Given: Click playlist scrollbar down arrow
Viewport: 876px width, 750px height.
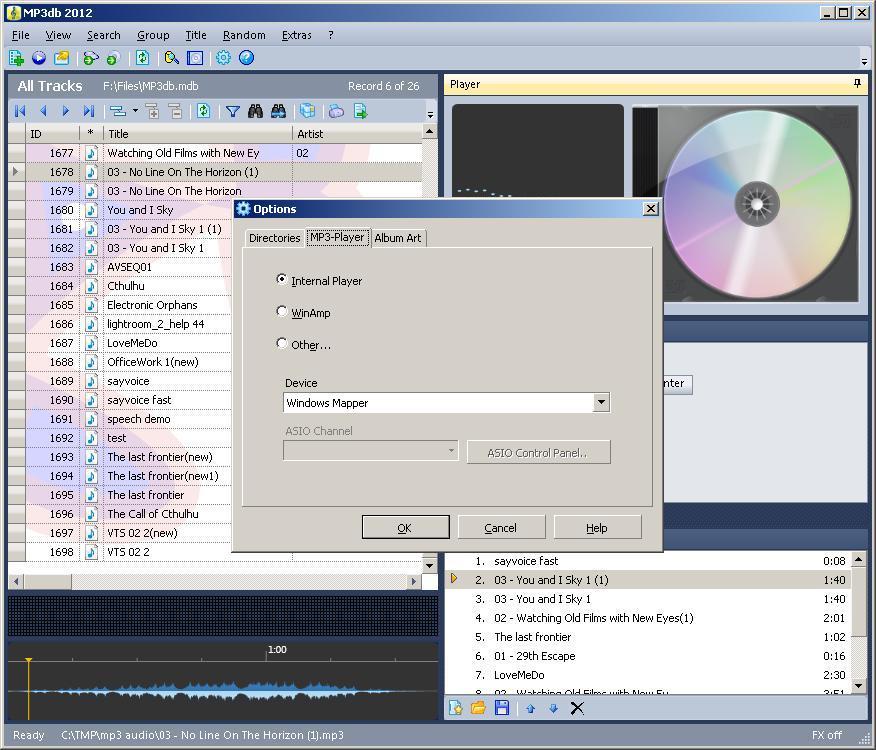Looking at the screenshot, I should click(859, 685).
